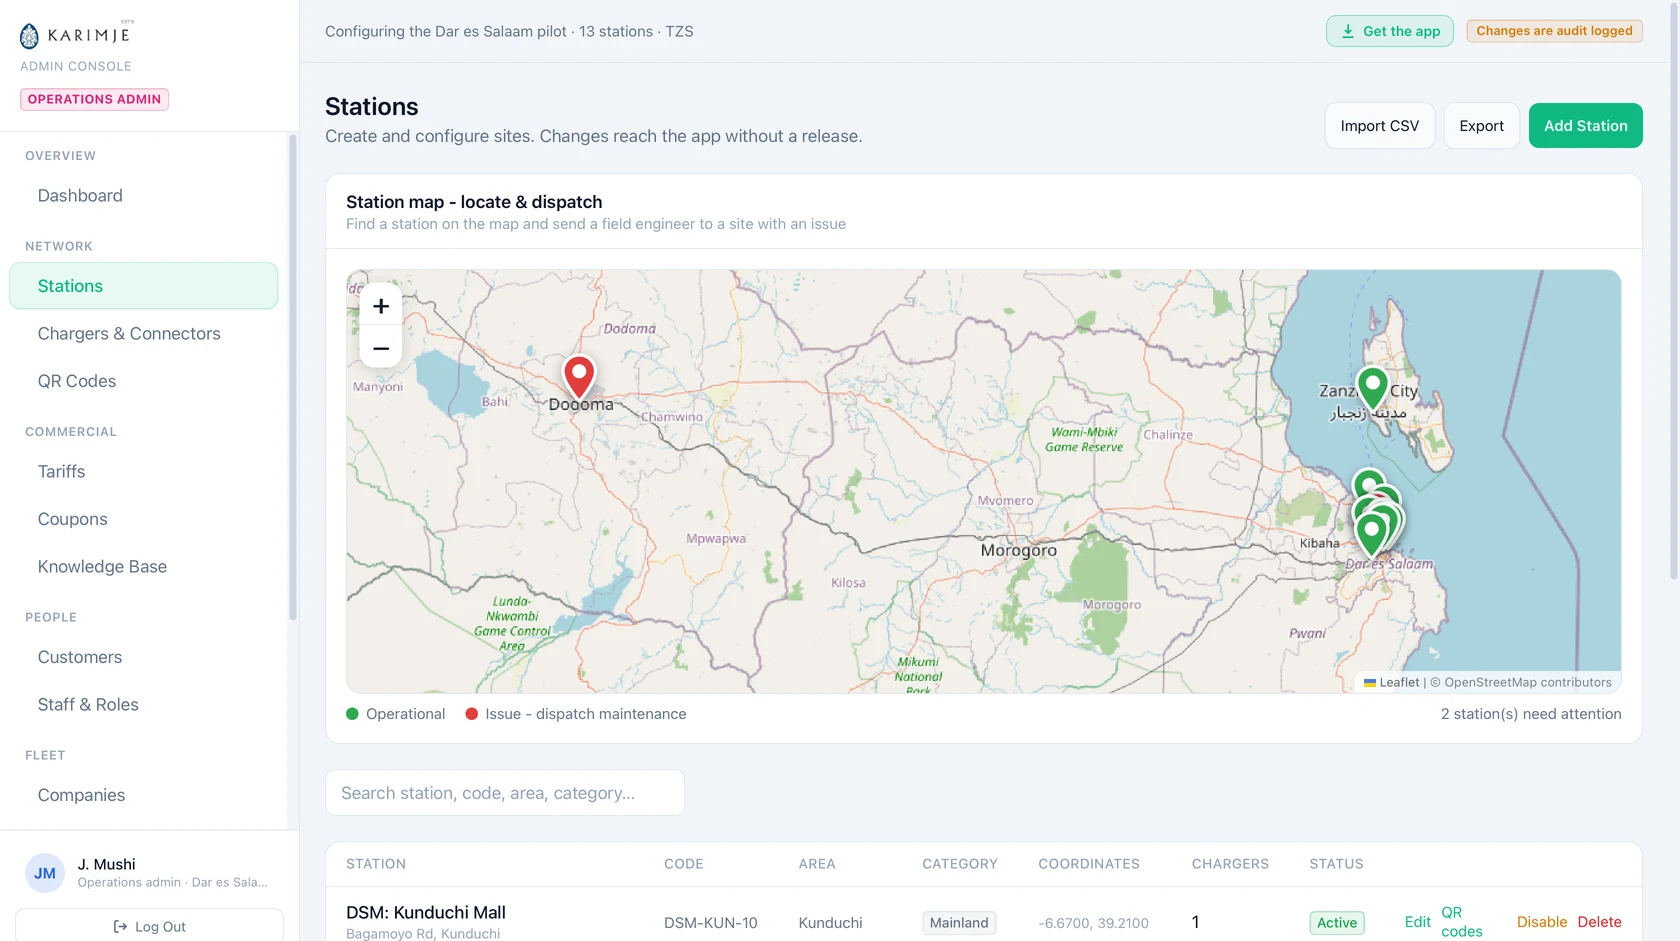
Task: Click DSM: Kunduchi Mall station name
Action: 426,912
